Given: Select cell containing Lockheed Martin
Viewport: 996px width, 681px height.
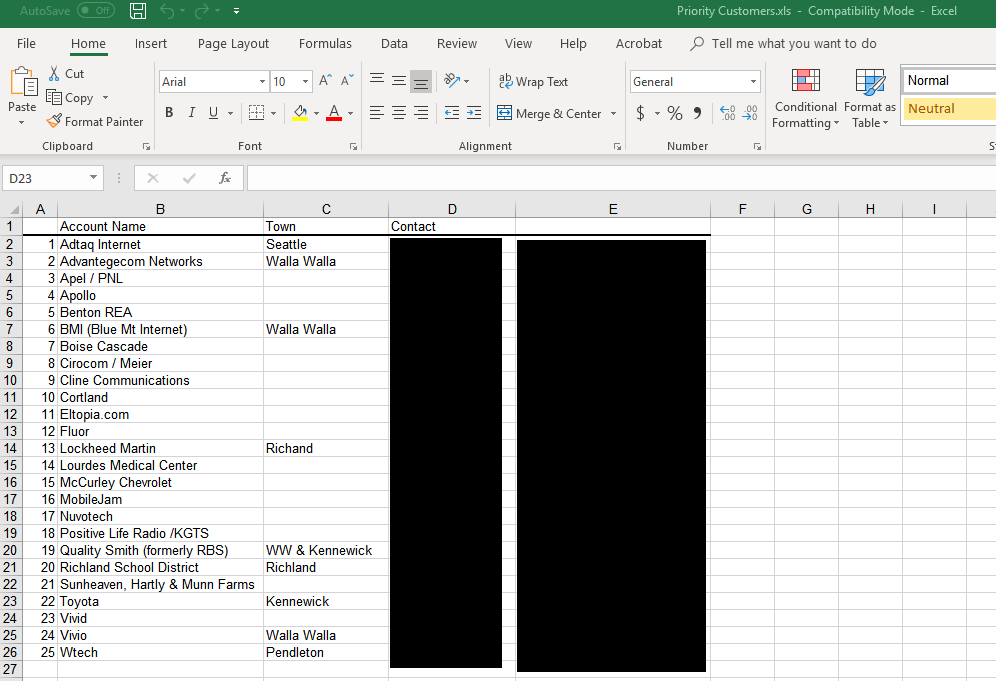Looking at the screenshot, I should tap(160, 448).
